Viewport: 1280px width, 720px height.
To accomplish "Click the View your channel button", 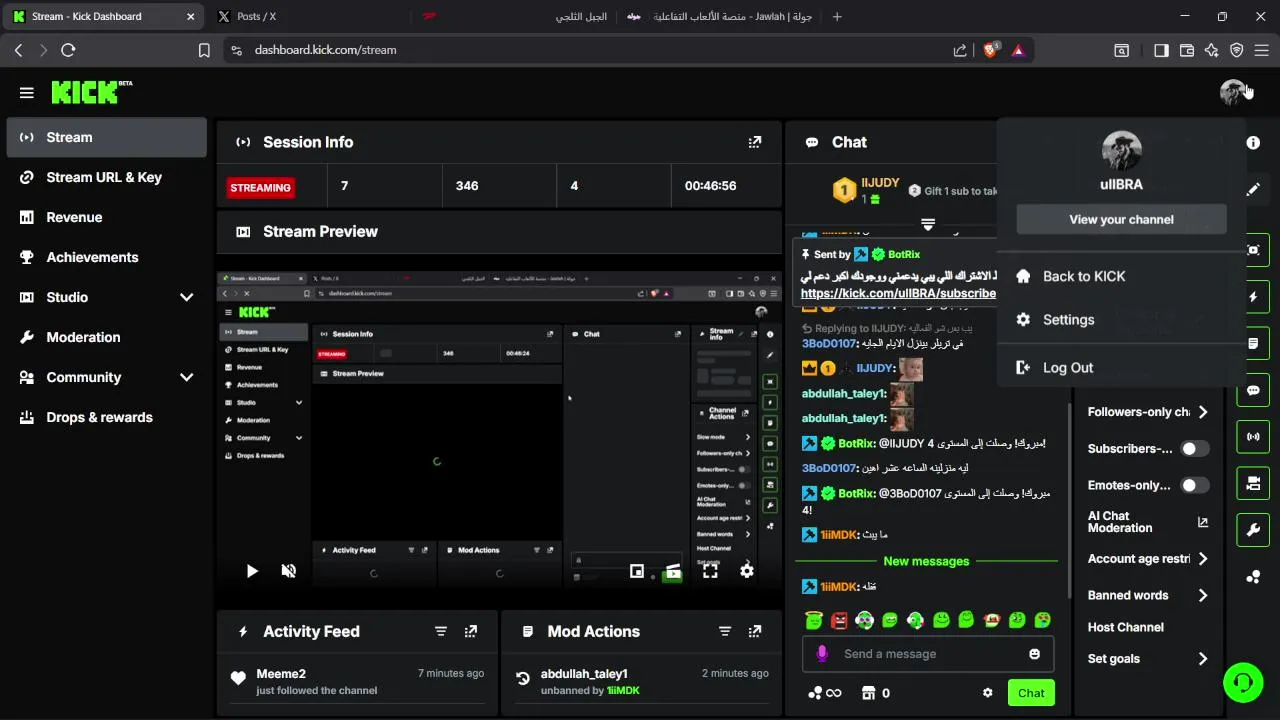I will tap(1121, 219).
